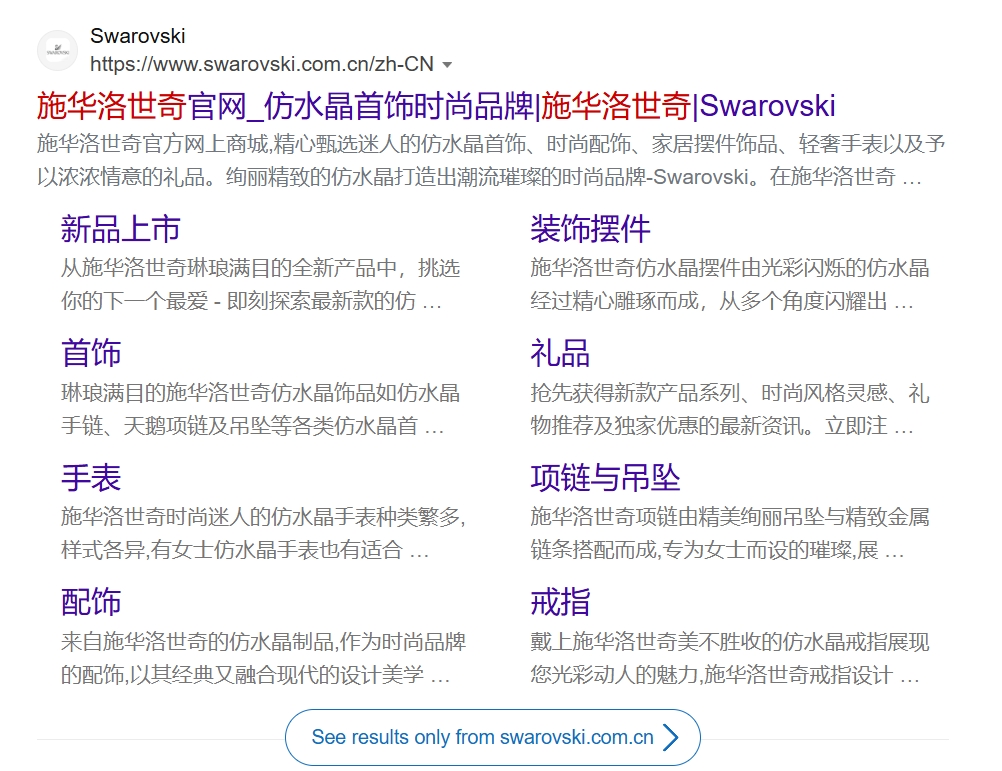The height and width of the screenshot is (771, 1002).
Task: Click the main result description starting 施华洛世奇官方网上商城
Action: 491,160
